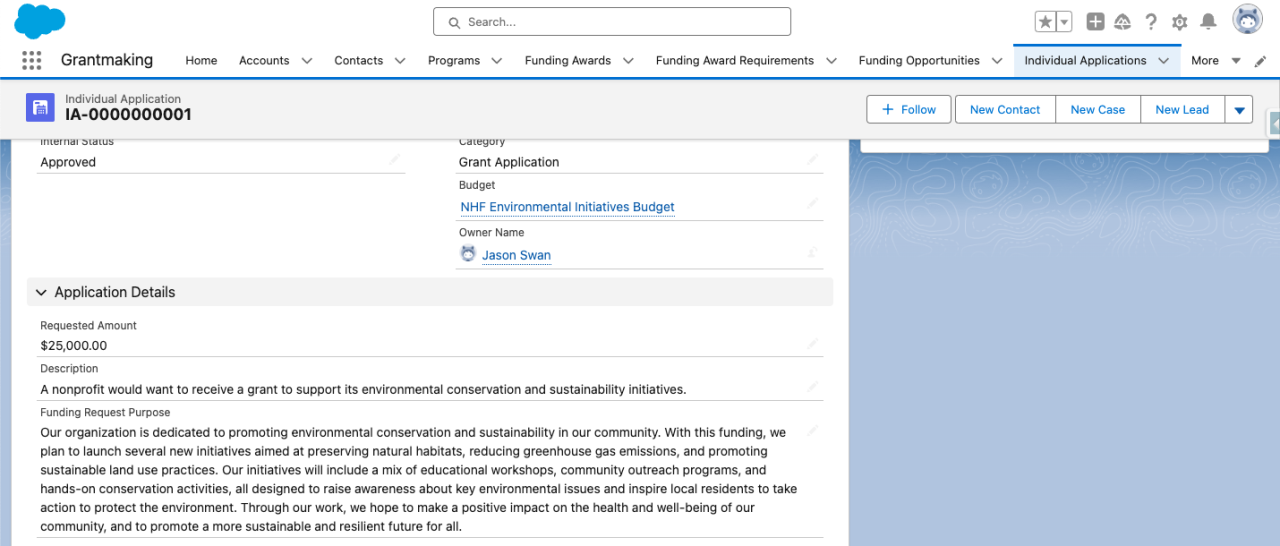Open the Contacts tab
Image resolution: width=1280 pixels, height=546 pixels.
click(359, 61)
